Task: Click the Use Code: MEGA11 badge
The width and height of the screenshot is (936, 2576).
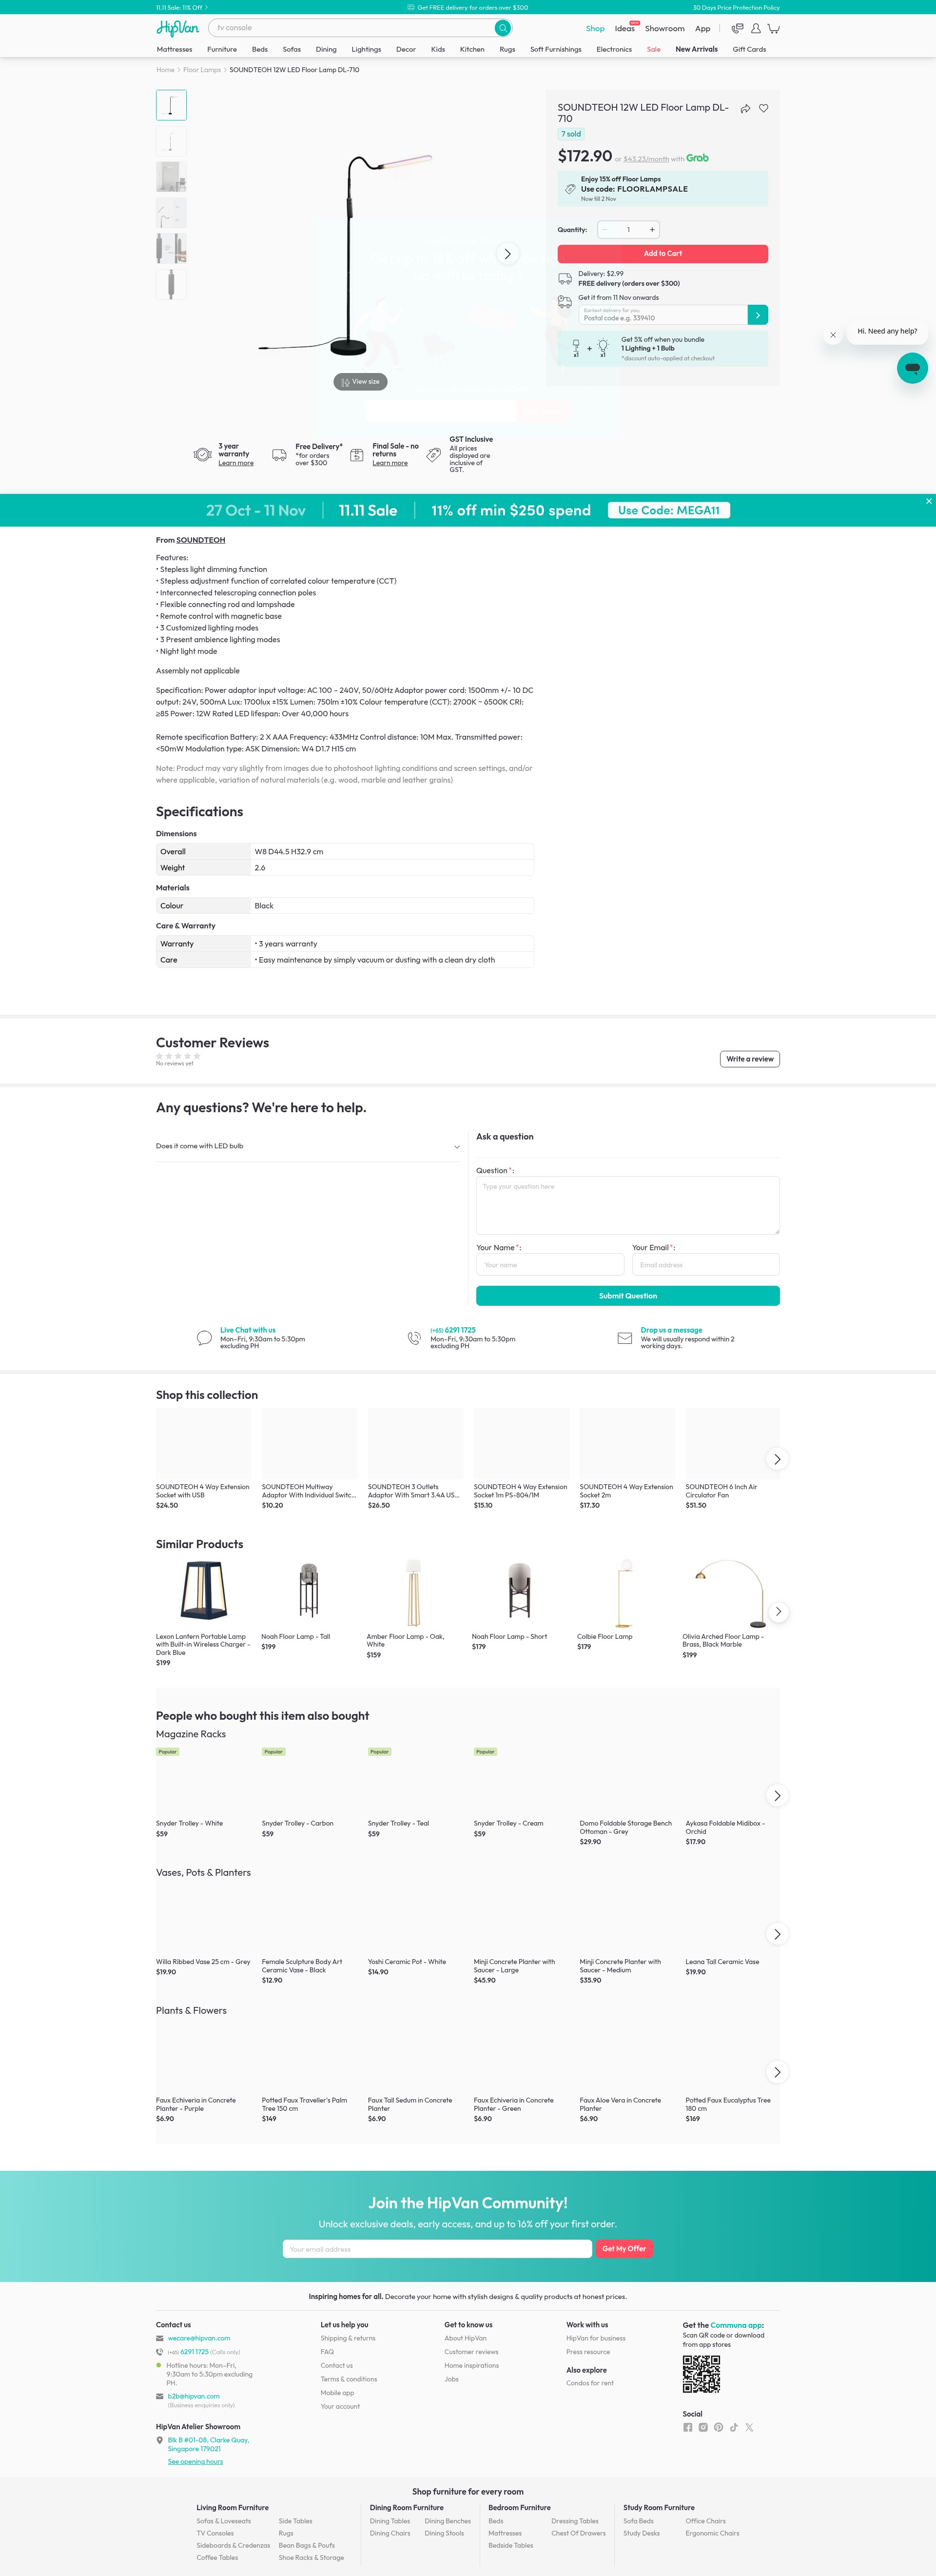Action: pos(669,510)
